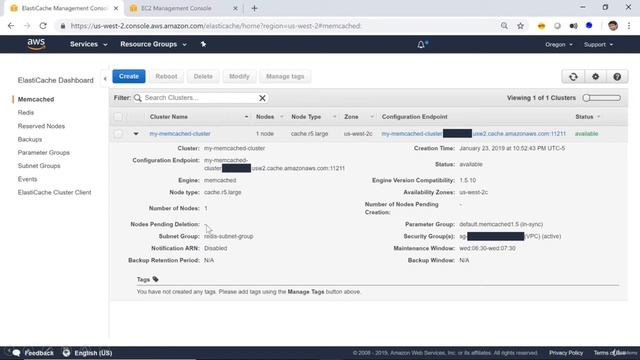This screenshot has height=360, width=640.
Task: Click the cache.r5.large node type cell
Action: coord(309,134)
